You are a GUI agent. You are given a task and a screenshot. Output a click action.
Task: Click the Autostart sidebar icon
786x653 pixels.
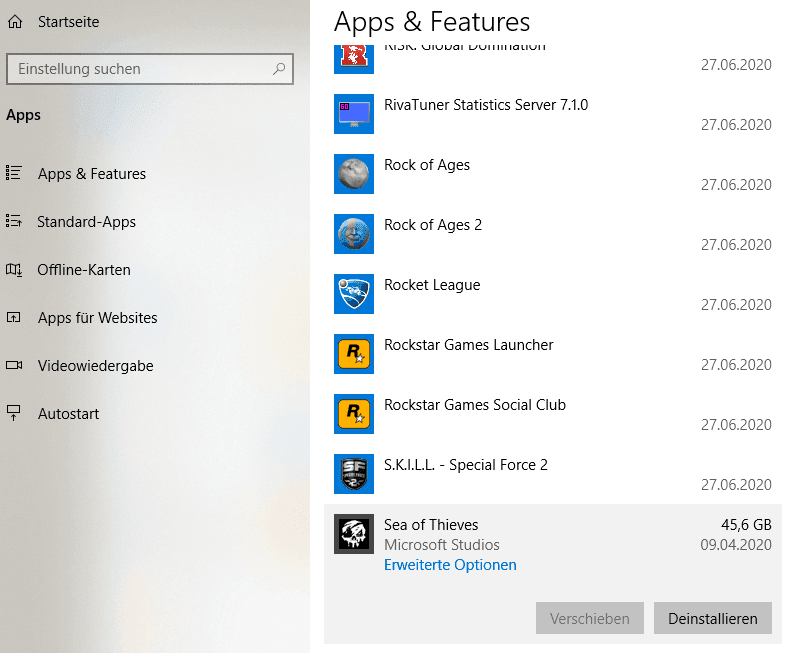[14, 413]
